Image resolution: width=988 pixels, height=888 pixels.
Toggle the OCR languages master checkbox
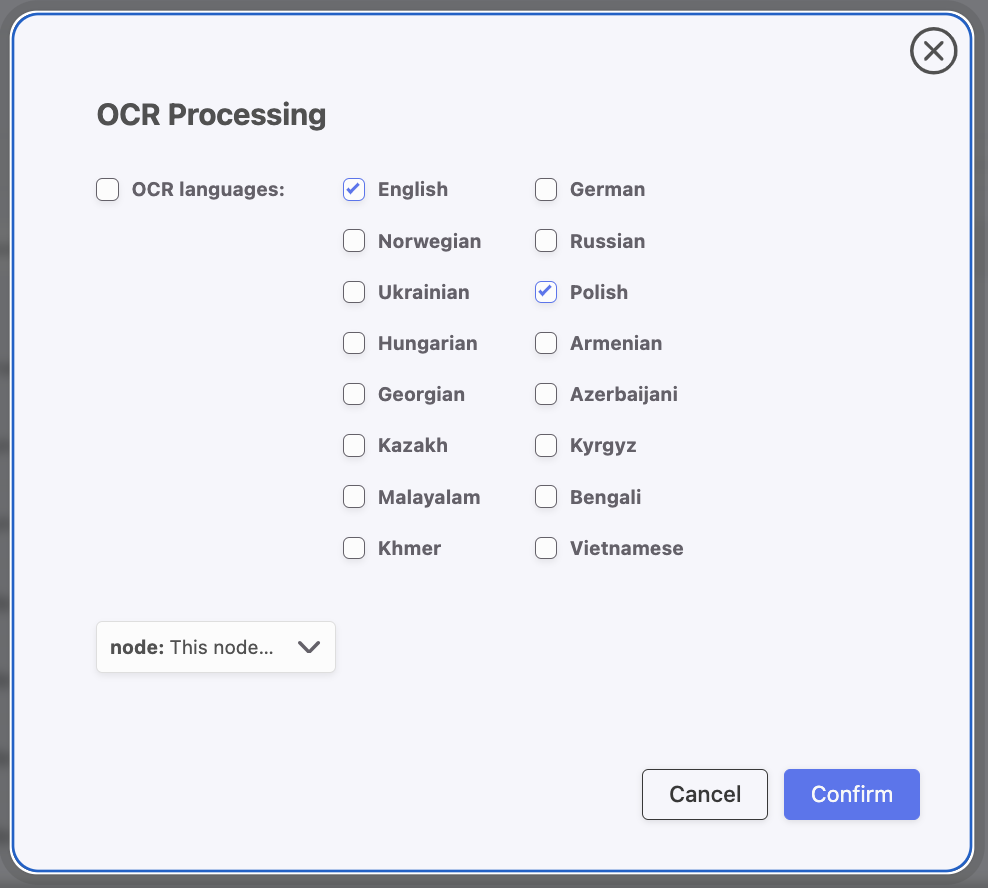coord(108,189)
